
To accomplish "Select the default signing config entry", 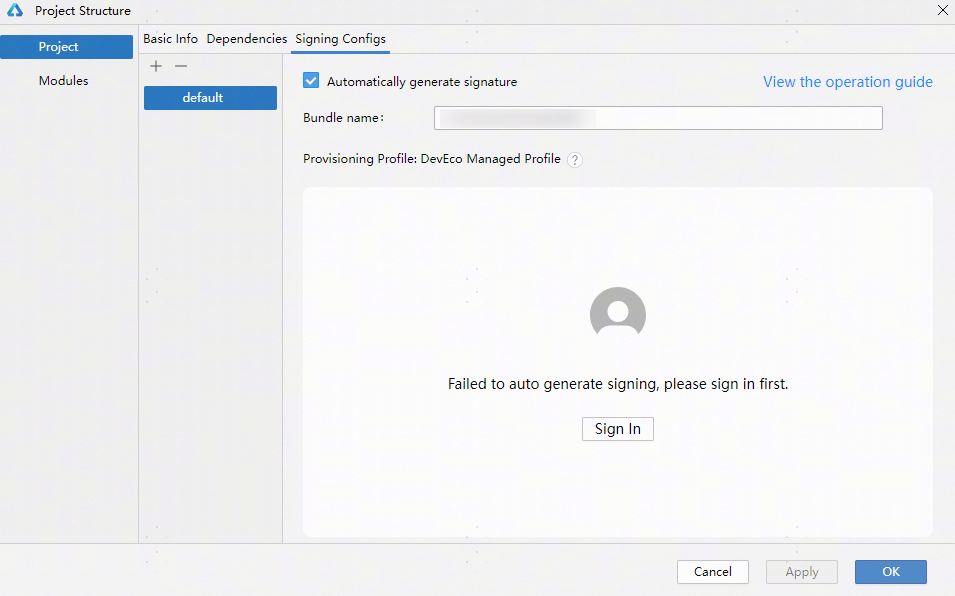I will coord(210,98).
